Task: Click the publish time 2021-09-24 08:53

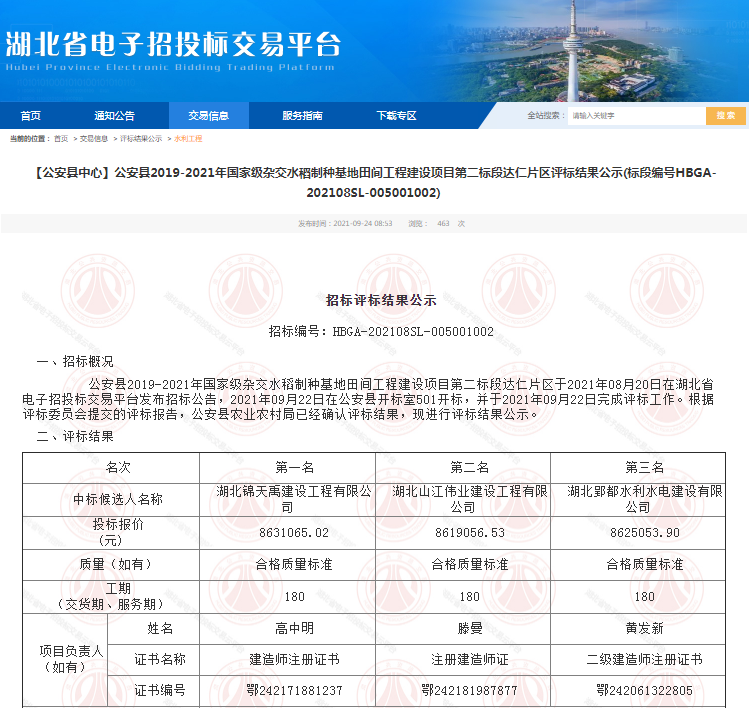Action: (x=345, y=224)
